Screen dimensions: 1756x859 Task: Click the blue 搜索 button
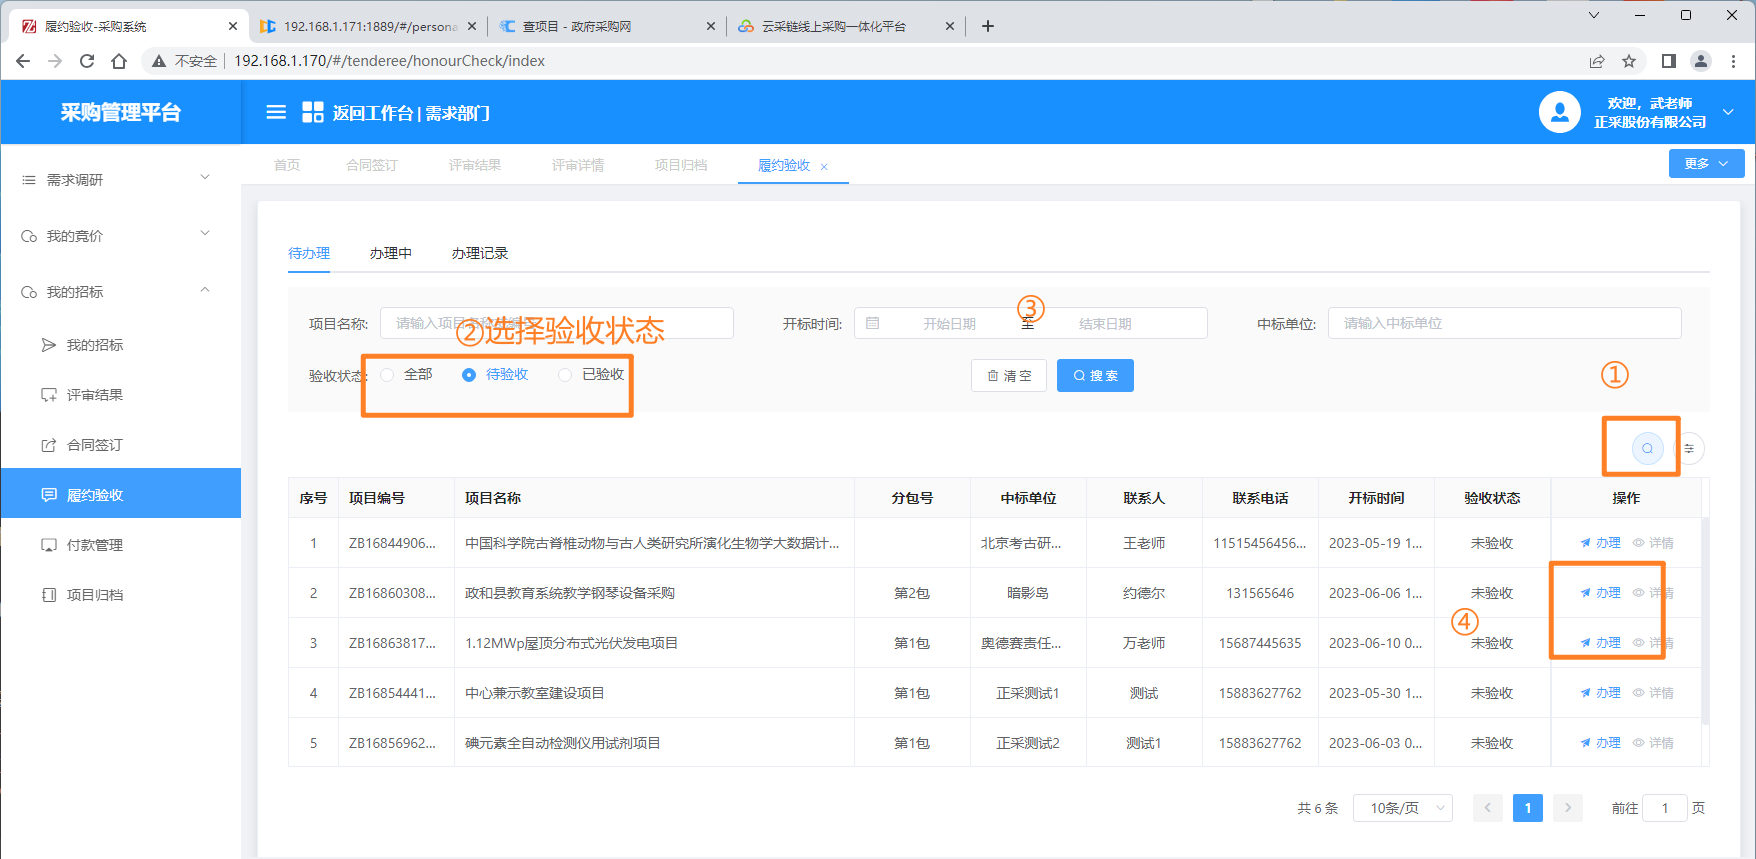[1095, 376]
